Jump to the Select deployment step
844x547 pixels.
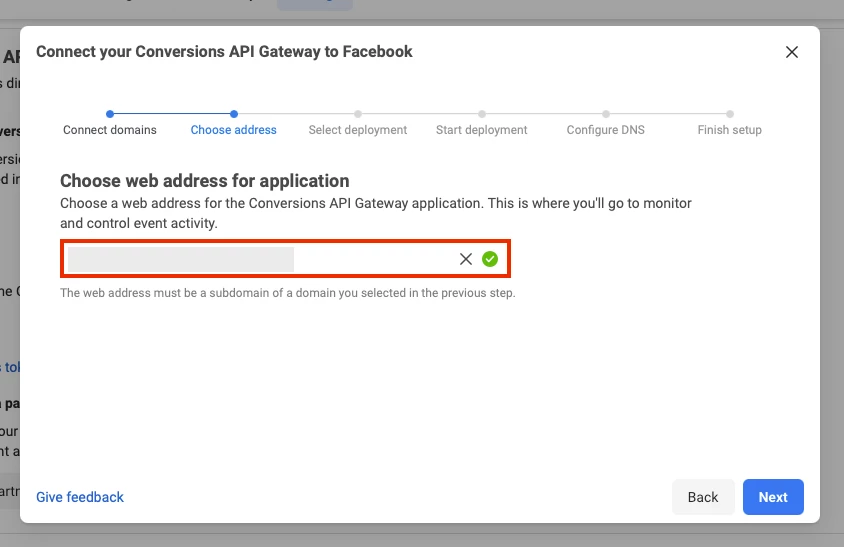pyautogui.click(x=358, y=130)
